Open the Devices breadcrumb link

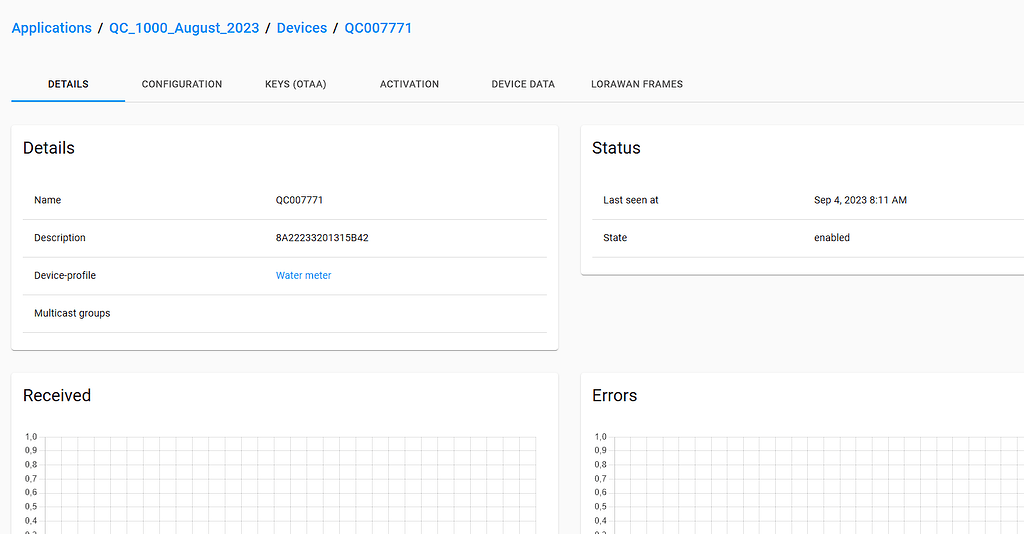tap(302, 28)
